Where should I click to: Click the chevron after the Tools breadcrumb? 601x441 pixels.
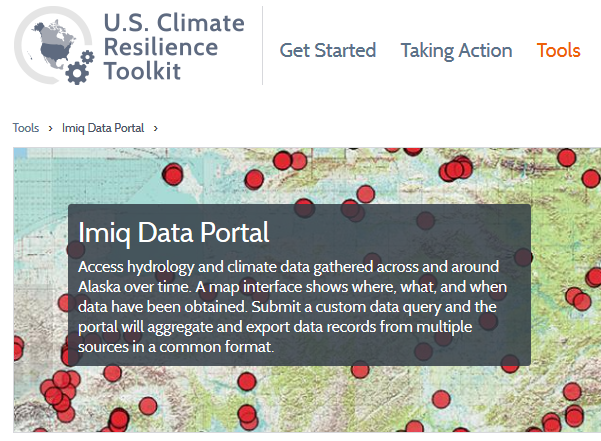coord(50,128)
